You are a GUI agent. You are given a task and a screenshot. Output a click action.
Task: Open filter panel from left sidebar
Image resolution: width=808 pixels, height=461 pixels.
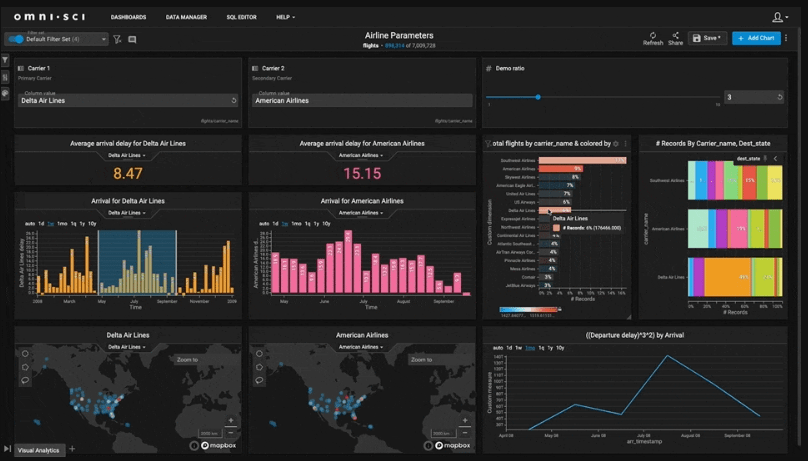tap(5, 60)
